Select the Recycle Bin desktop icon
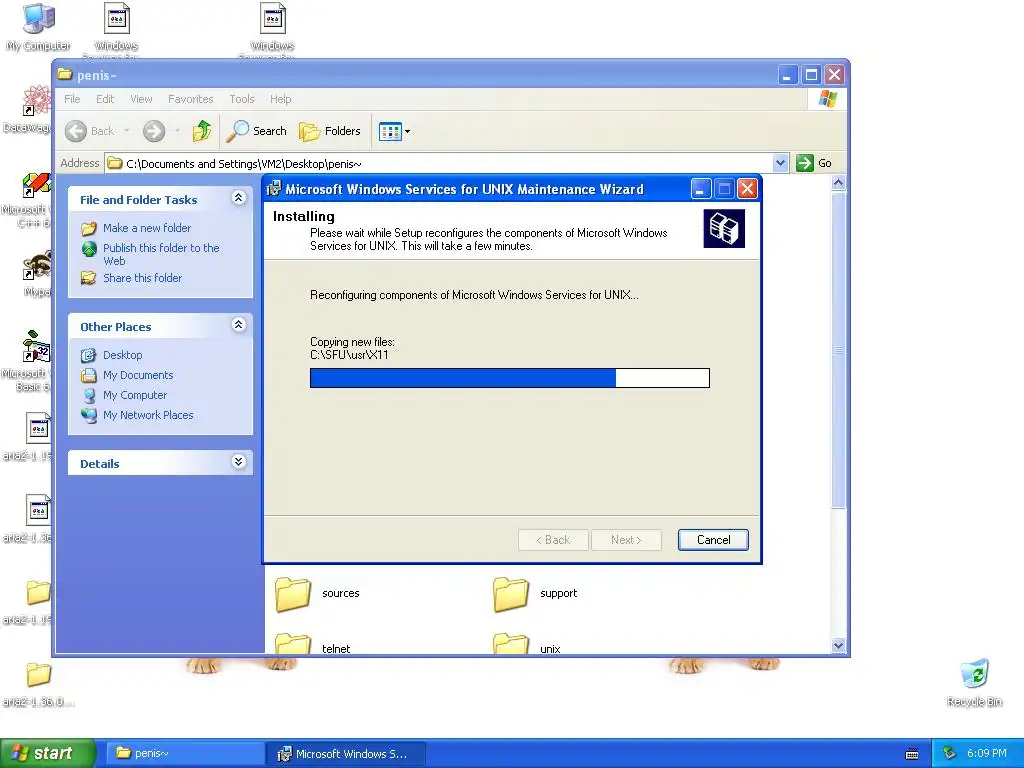The height and width of the screenshot is (768, 1024). pos(974,682)
